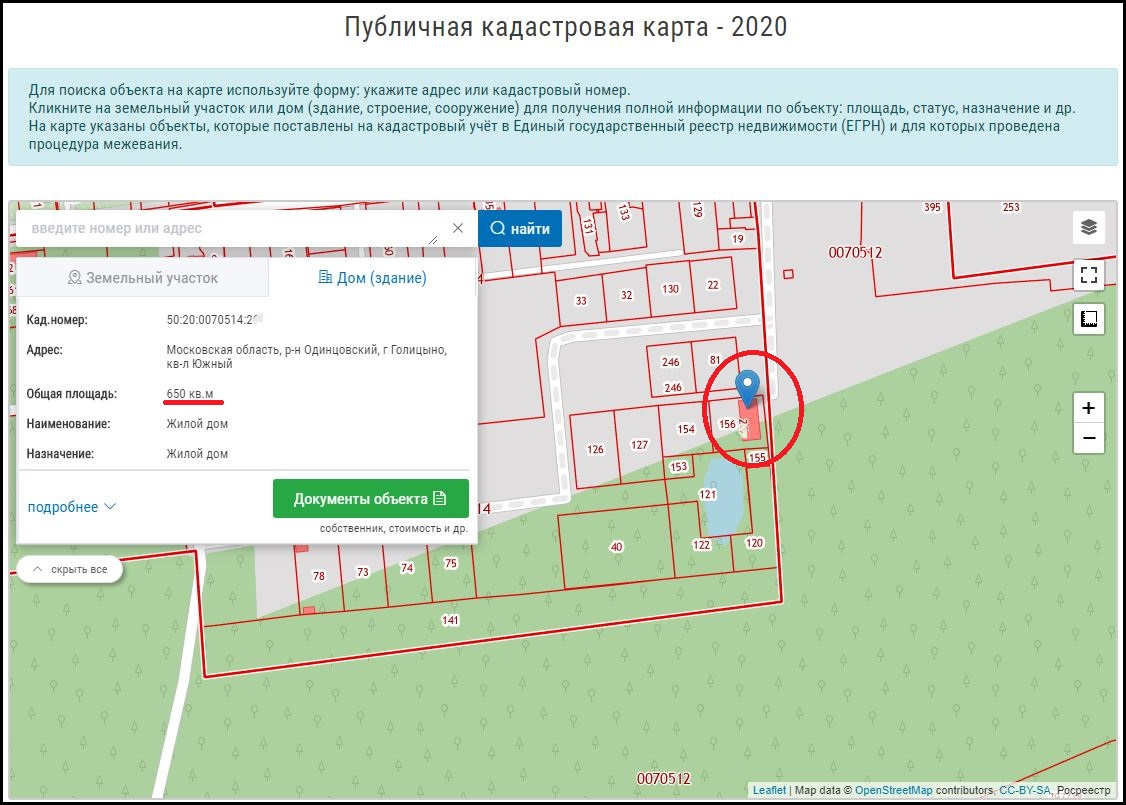Open the CC-BY-SA license link
This screenshot has width=1126, height=805.
click(1025, 790)
